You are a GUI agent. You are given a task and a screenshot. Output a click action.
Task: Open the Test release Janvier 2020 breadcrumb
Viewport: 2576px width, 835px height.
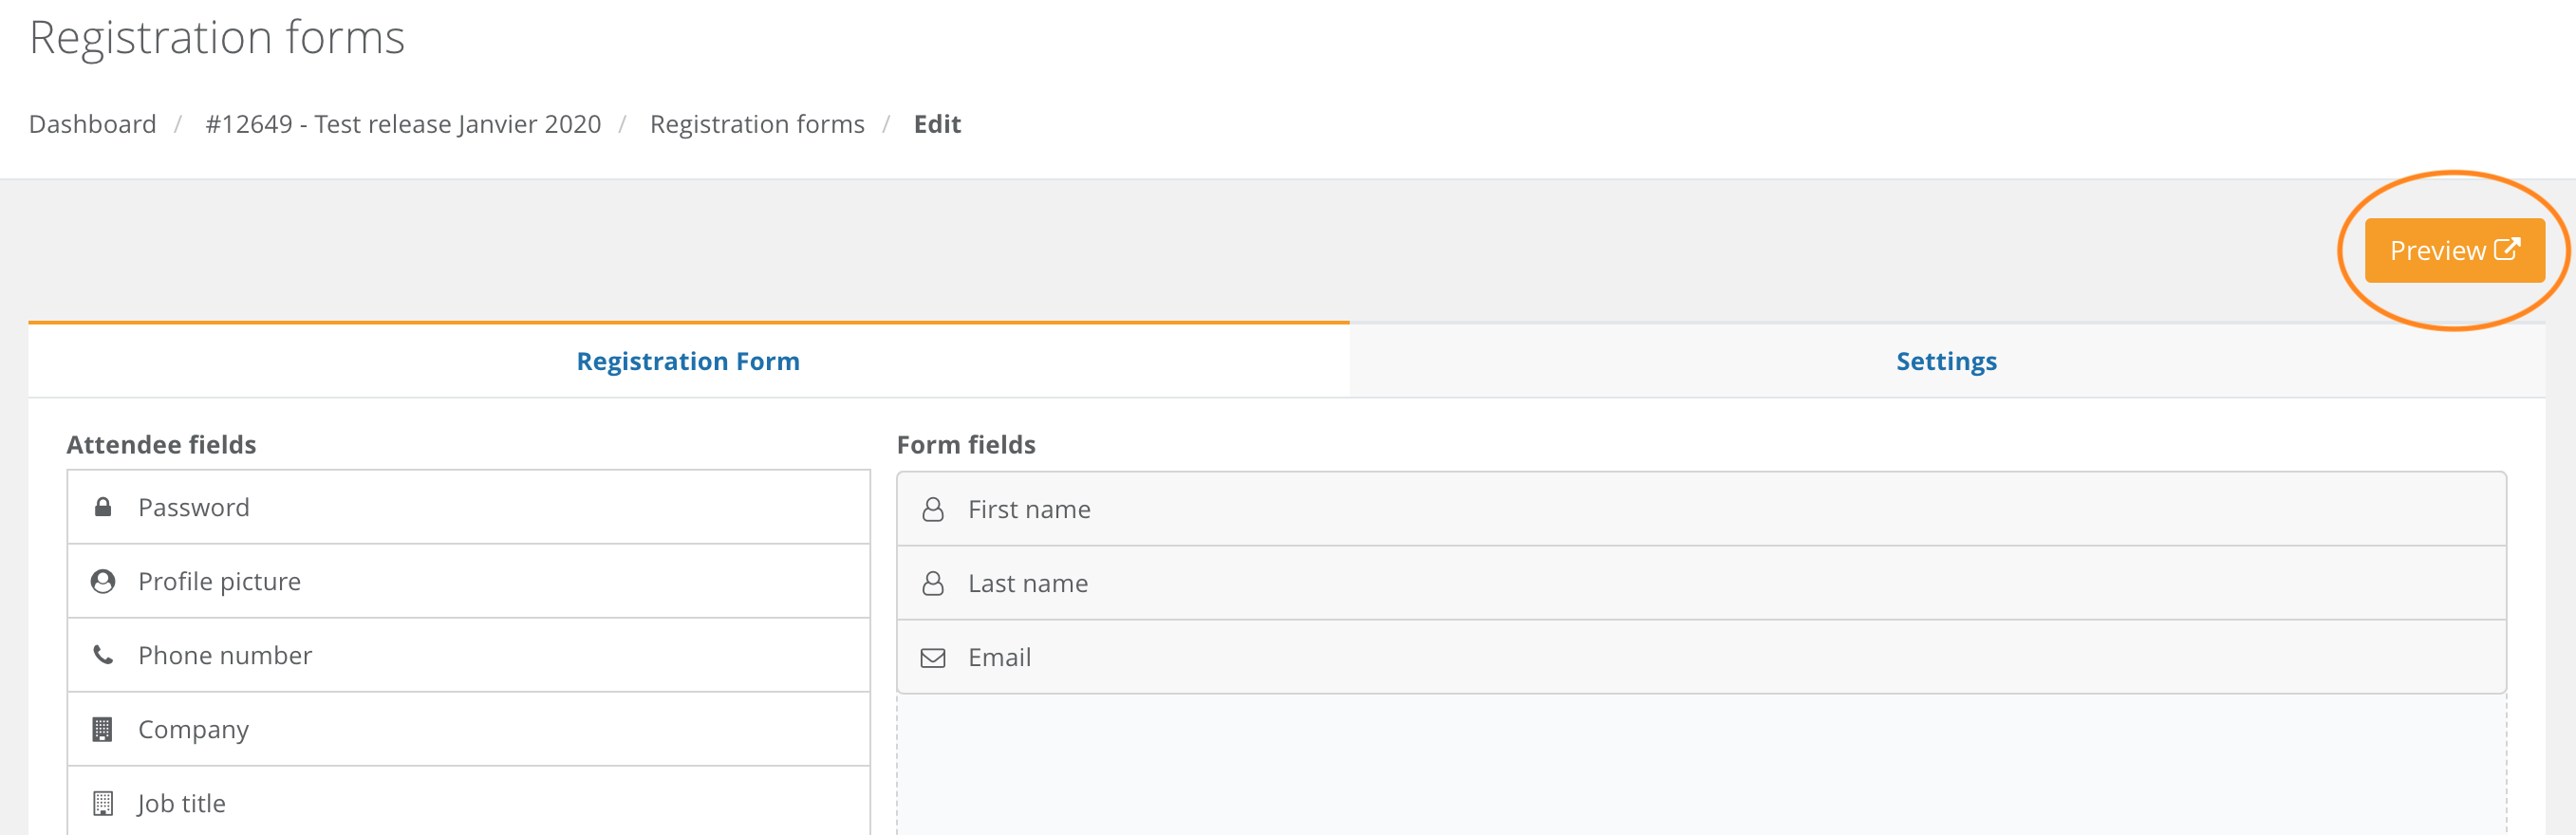pos(403,124)
